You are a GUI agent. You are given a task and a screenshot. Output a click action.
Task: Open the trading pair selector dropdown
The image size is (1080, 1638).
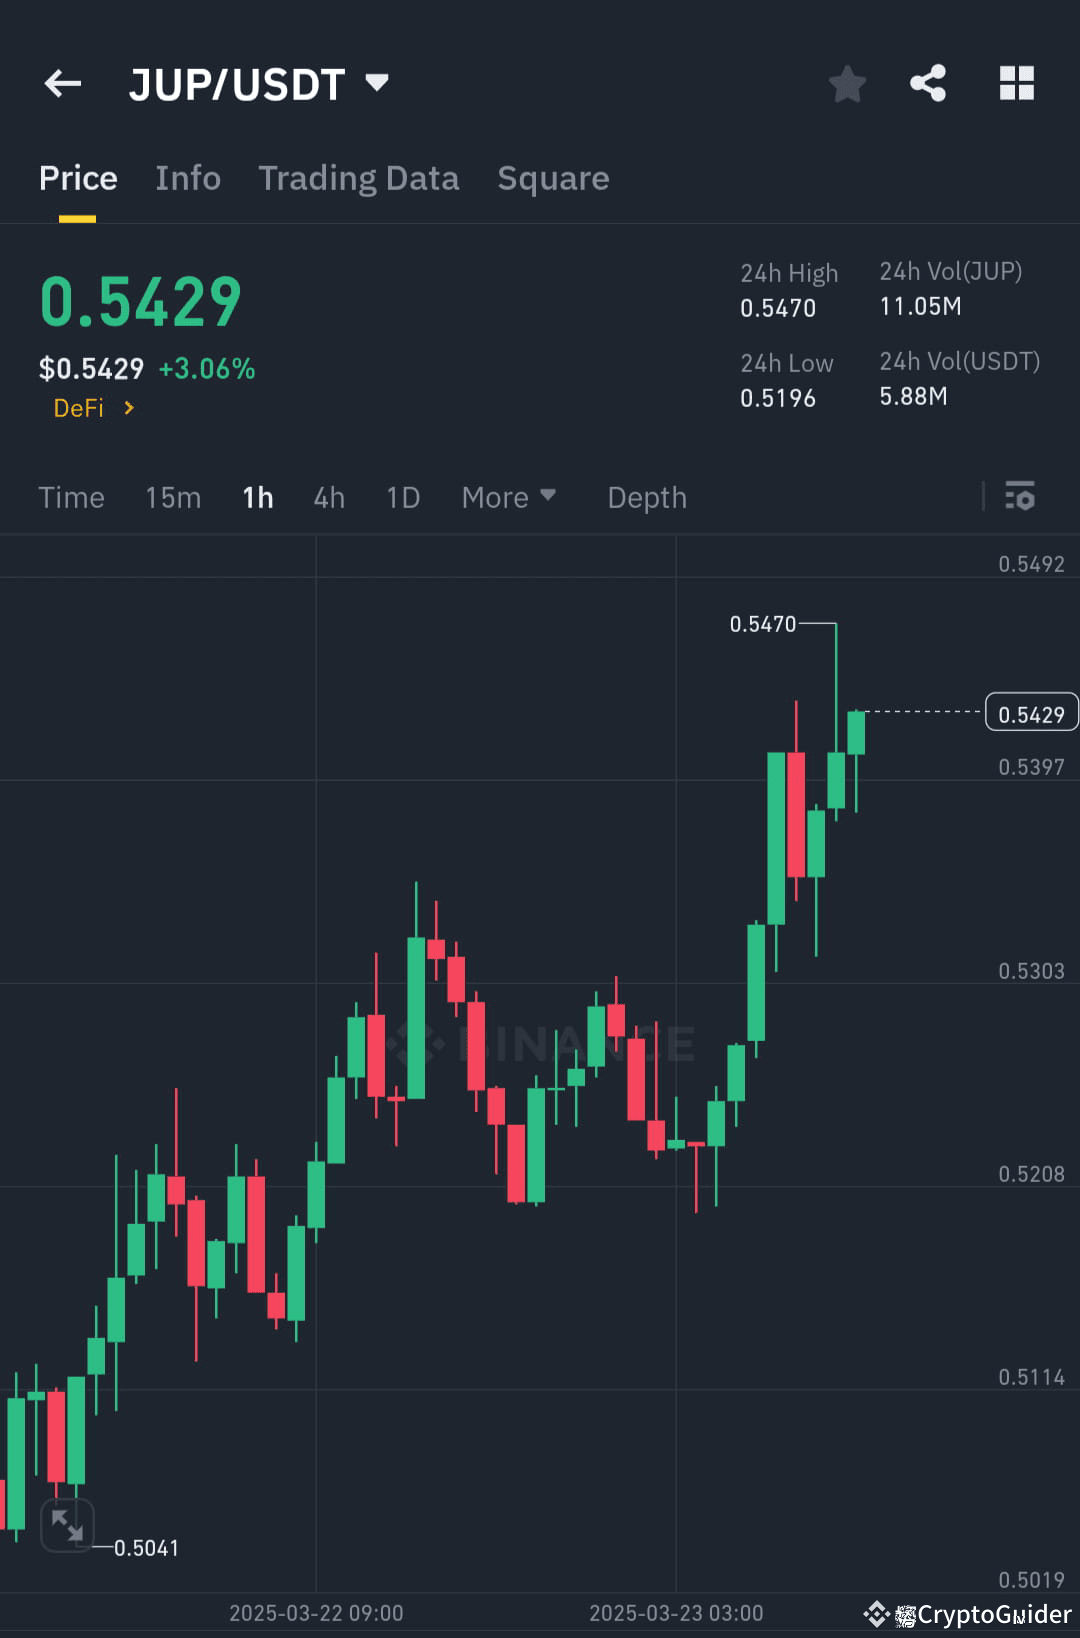coord(377,84)
